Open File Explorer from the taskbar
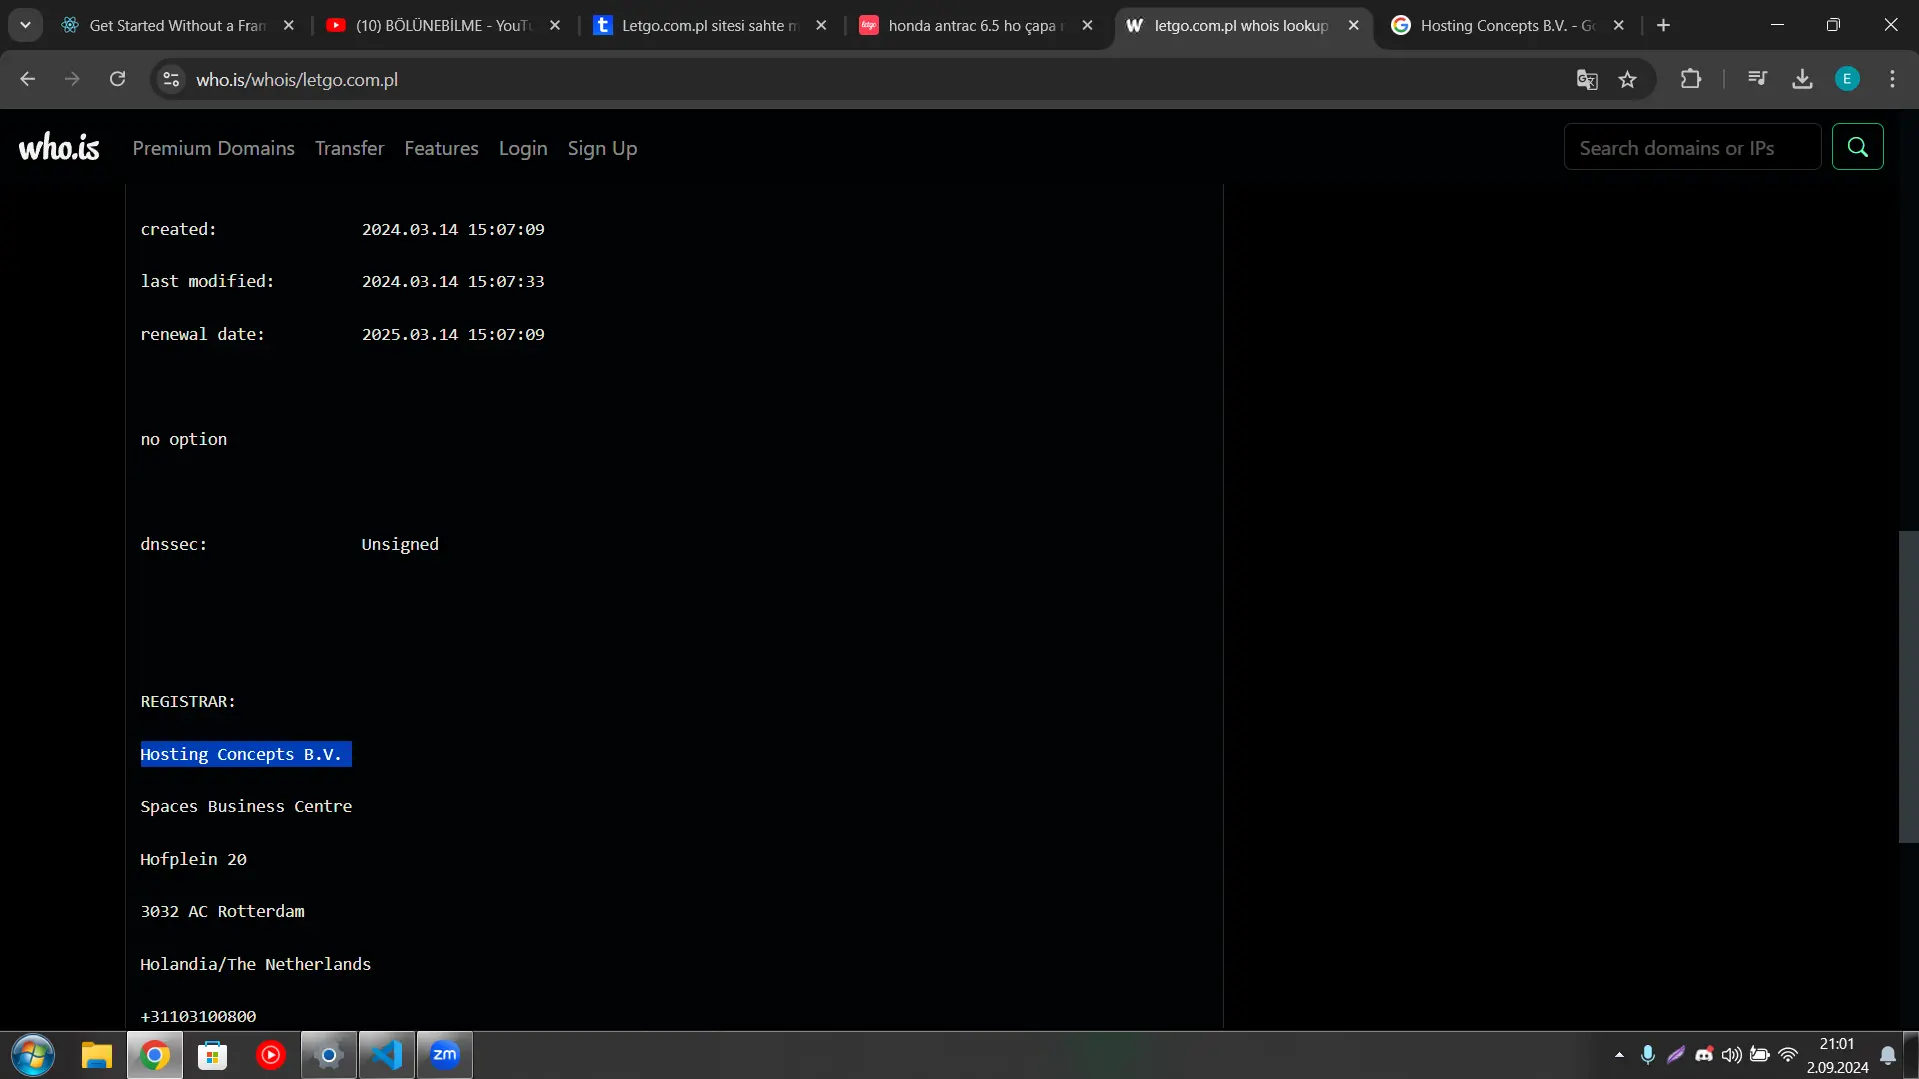The image size is (1919, 1079). click(x=97, y=1055)
